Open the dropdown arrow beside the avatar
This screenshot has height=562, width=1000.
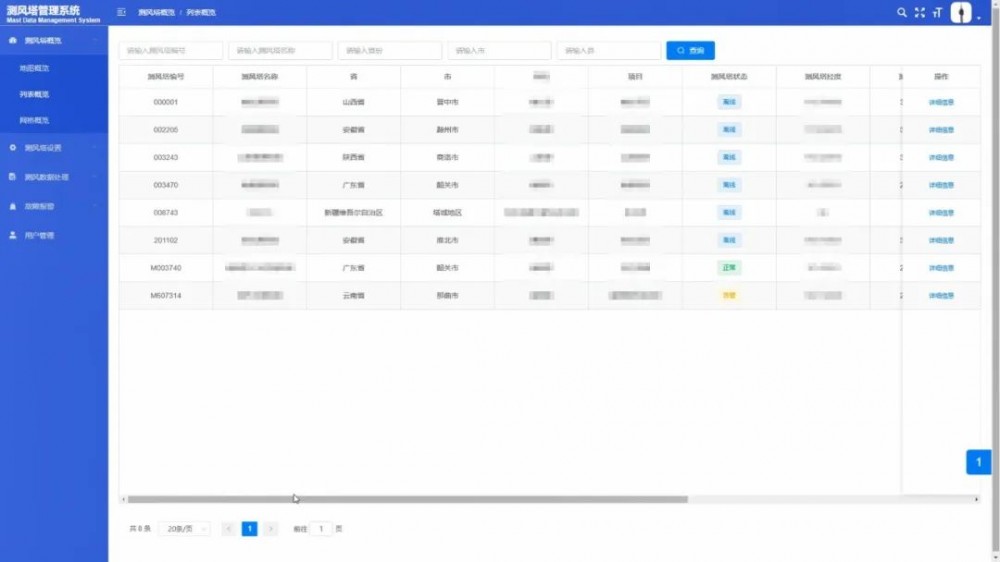(x=978, y=18)
